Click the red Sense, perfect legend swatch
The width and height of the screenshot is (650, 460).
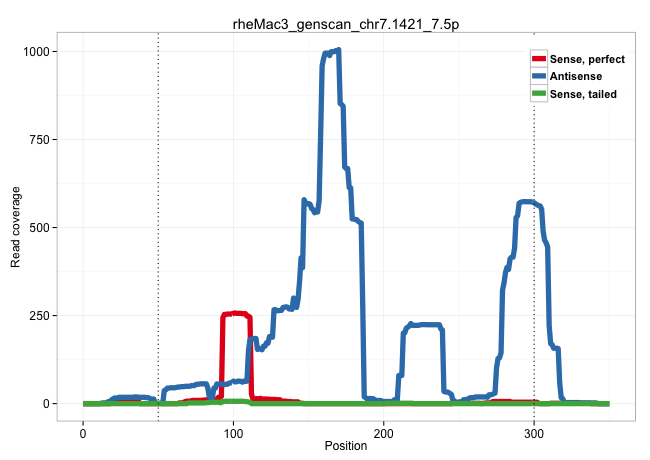pyautogui.click(x=538, y=60)
